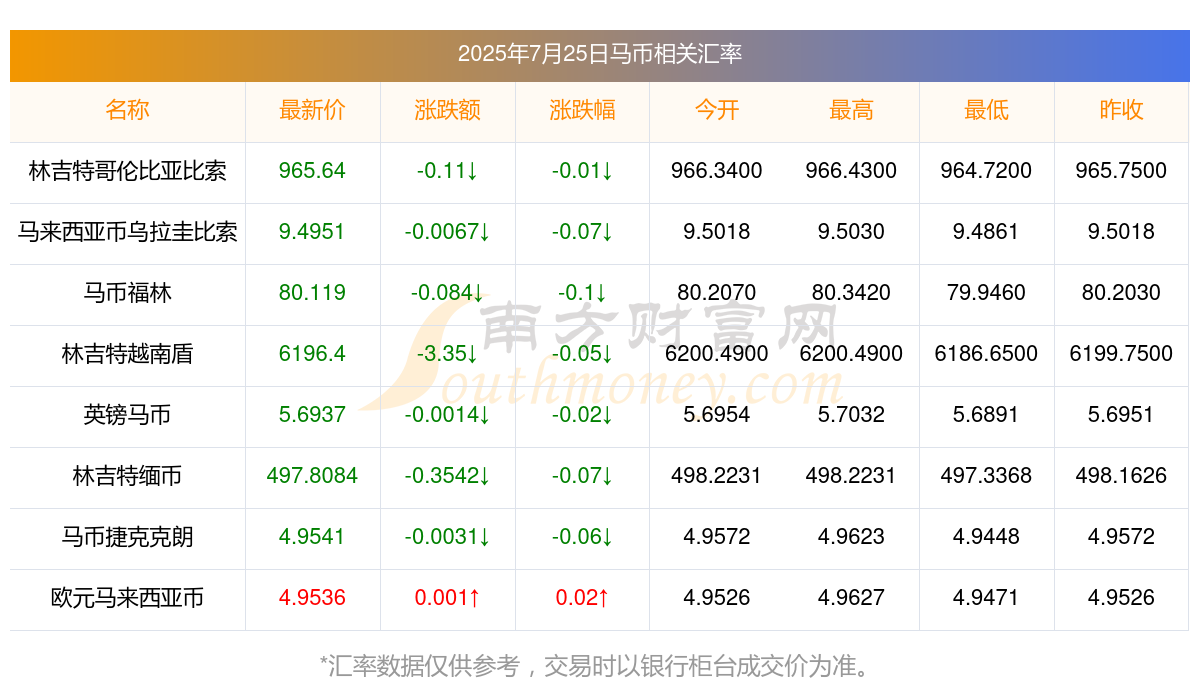
Task: Click previous close 965.7500
Action: pos(1121,171)
